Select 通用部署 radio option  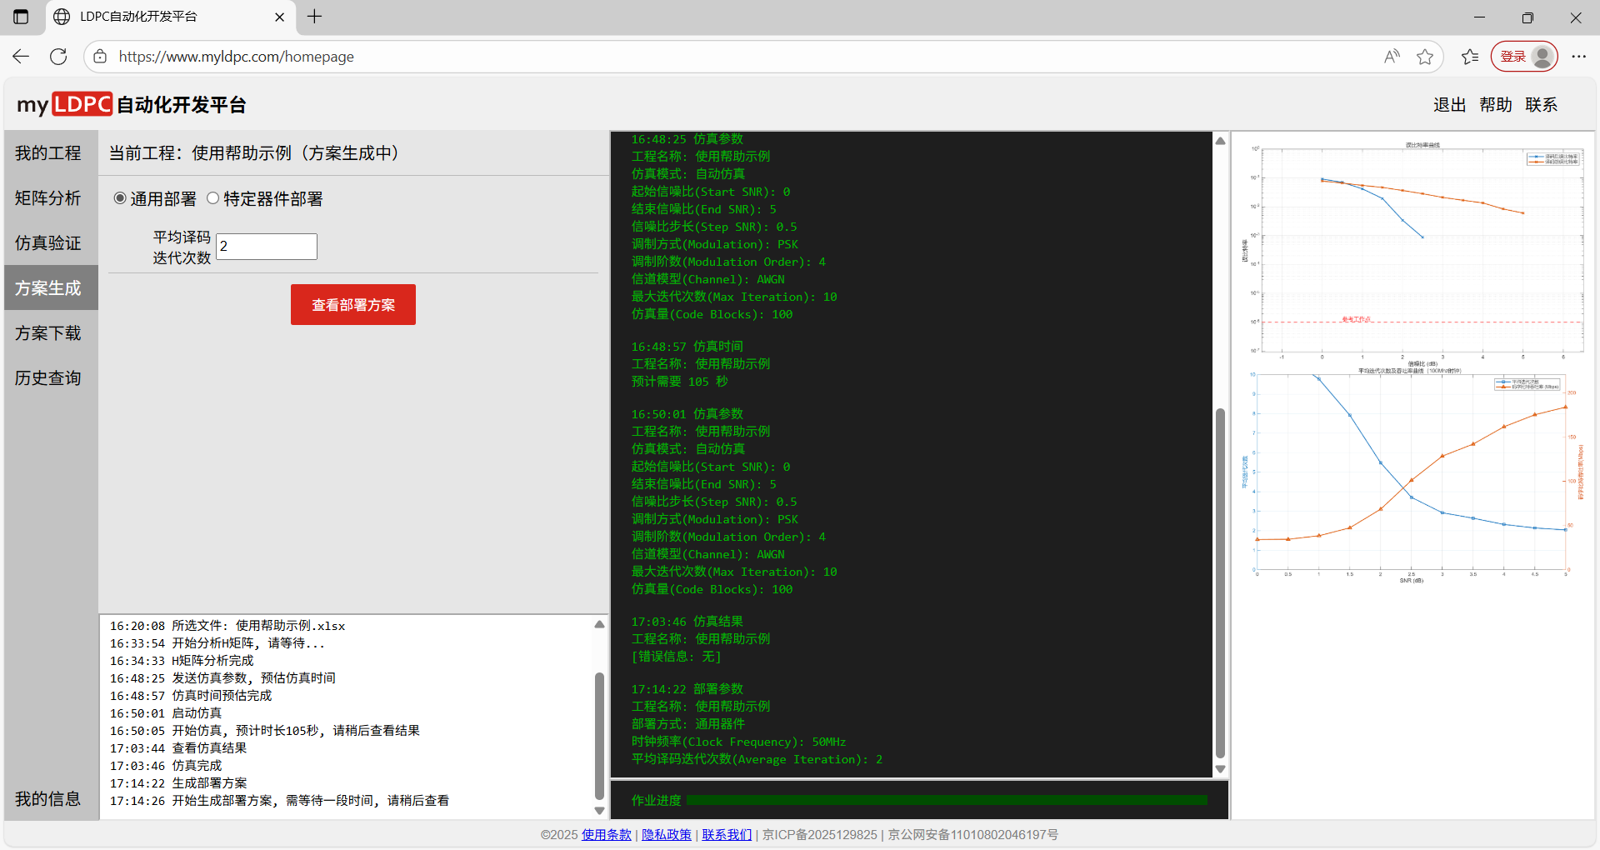(x=120, y=199)
